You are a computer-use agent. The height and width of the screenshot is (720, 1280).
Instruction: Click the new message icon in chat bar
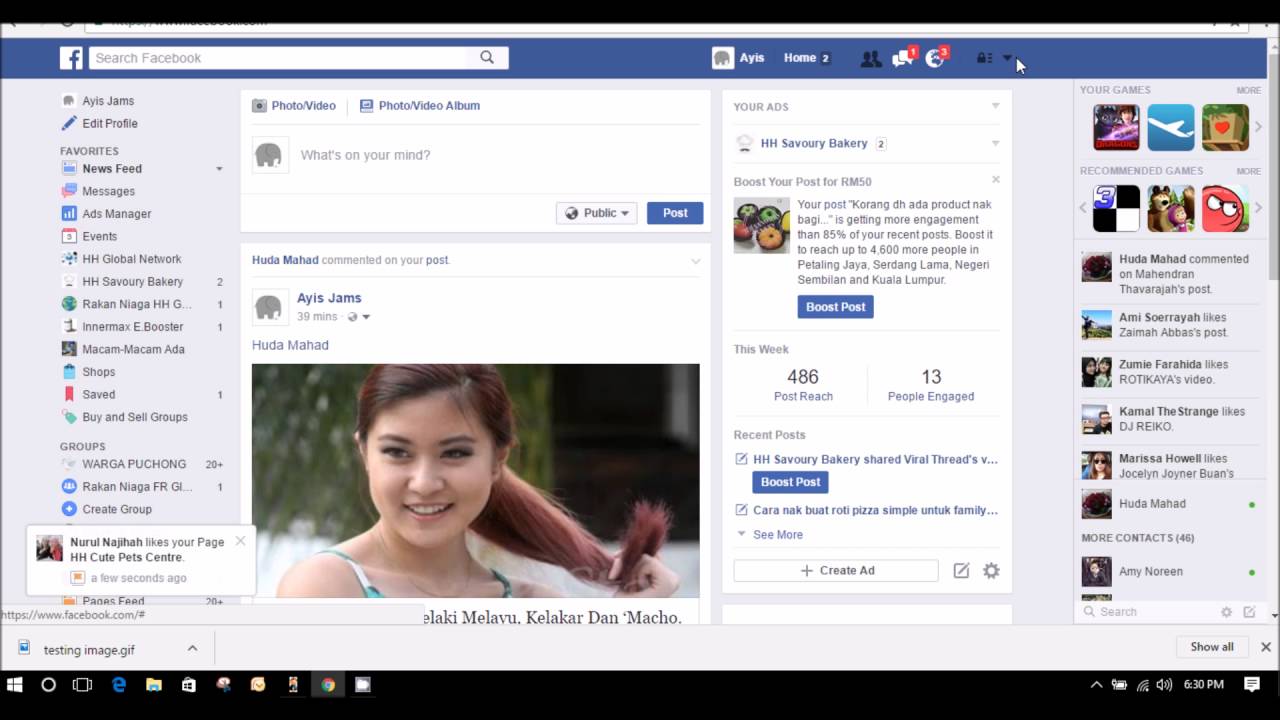tap(1249, 612)
